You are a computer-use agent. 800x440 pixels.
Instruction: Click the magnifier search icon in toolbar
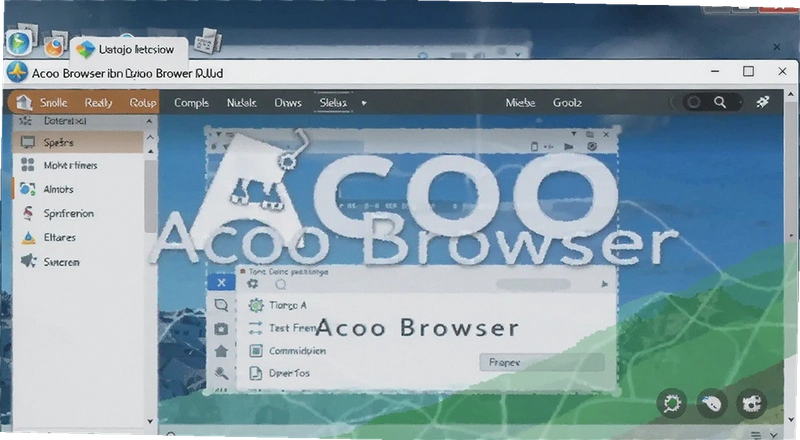tap(719, 102)
